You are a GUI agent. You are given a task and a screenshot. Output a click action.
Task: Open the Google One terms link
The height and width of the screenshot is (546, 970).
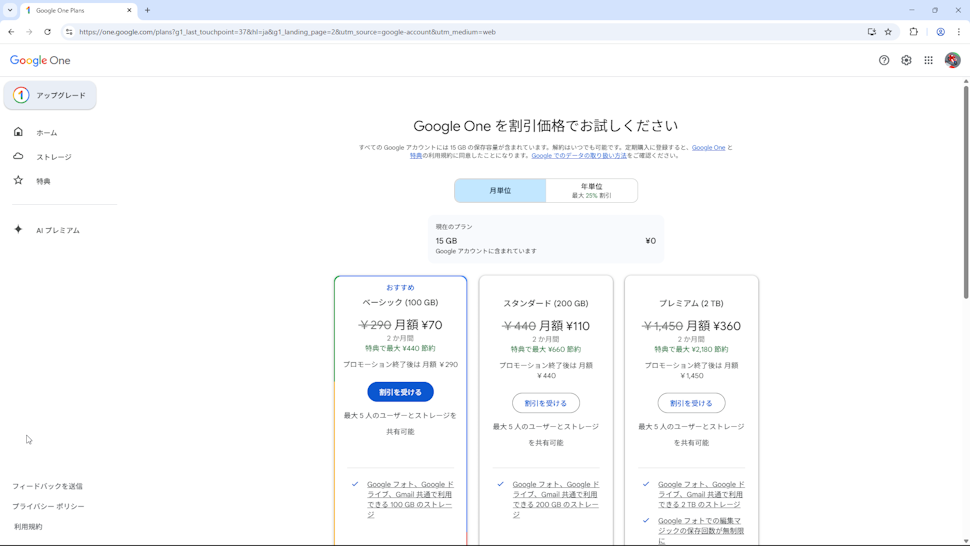click(708, 147)
